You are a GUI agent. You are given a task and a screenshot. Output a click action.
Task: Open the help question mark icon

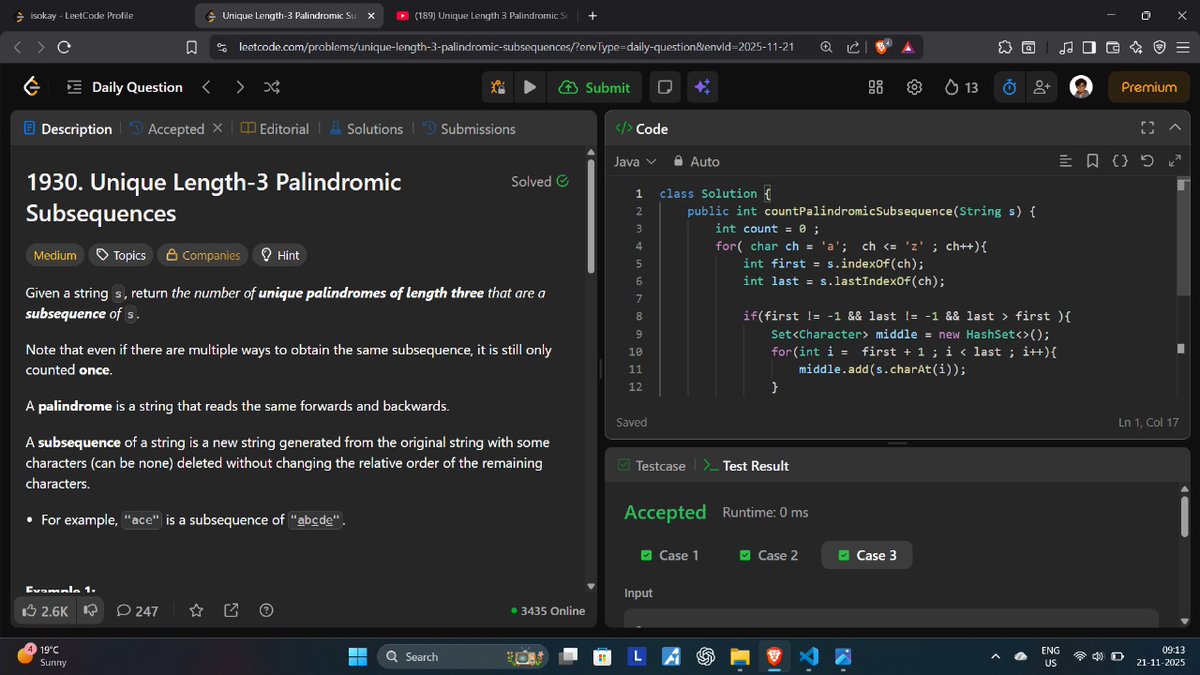click(266, 610)
